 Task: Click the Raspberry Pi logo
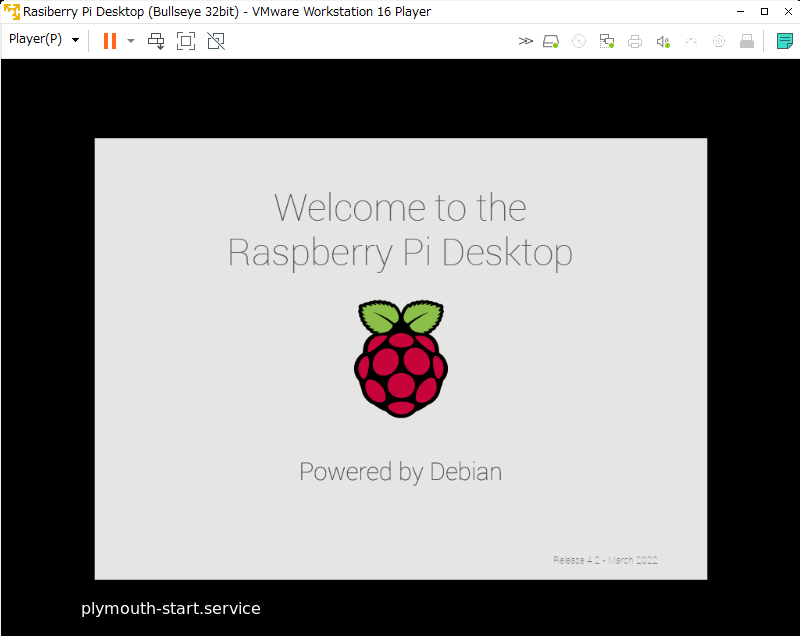click(x=401, y=359)
